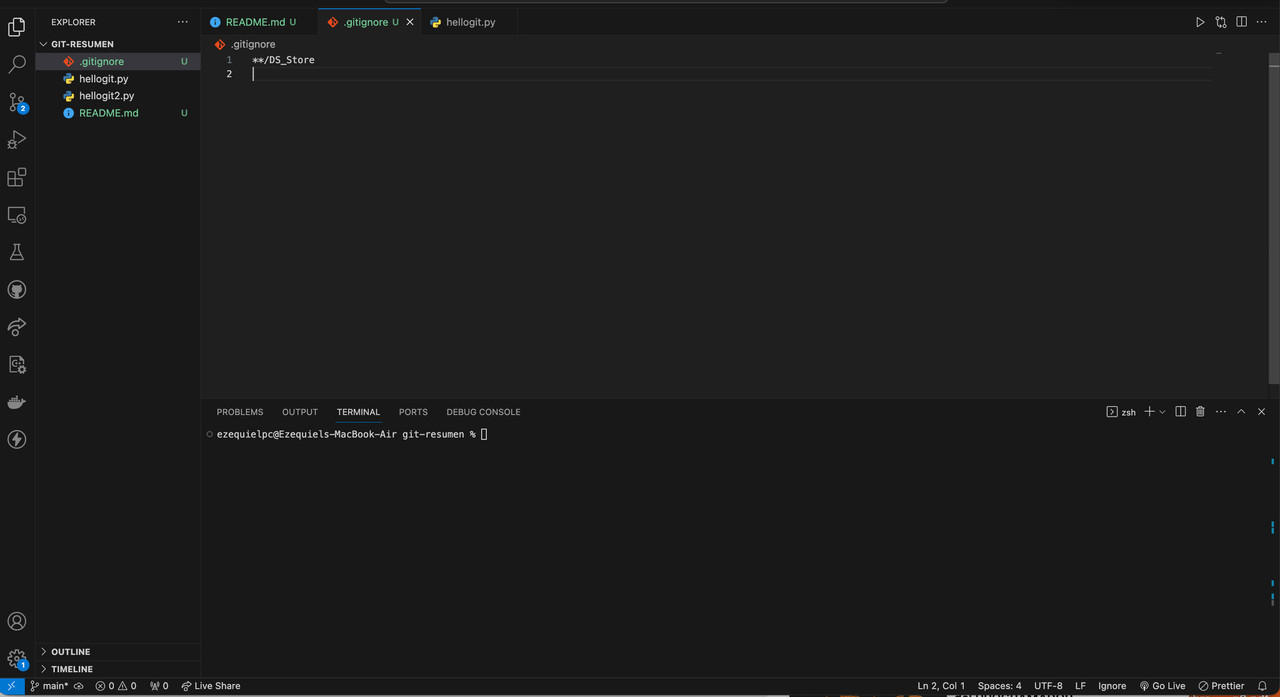The image size is (1280, 697).
Task: Split the terminal pane
Action: 1180,412
